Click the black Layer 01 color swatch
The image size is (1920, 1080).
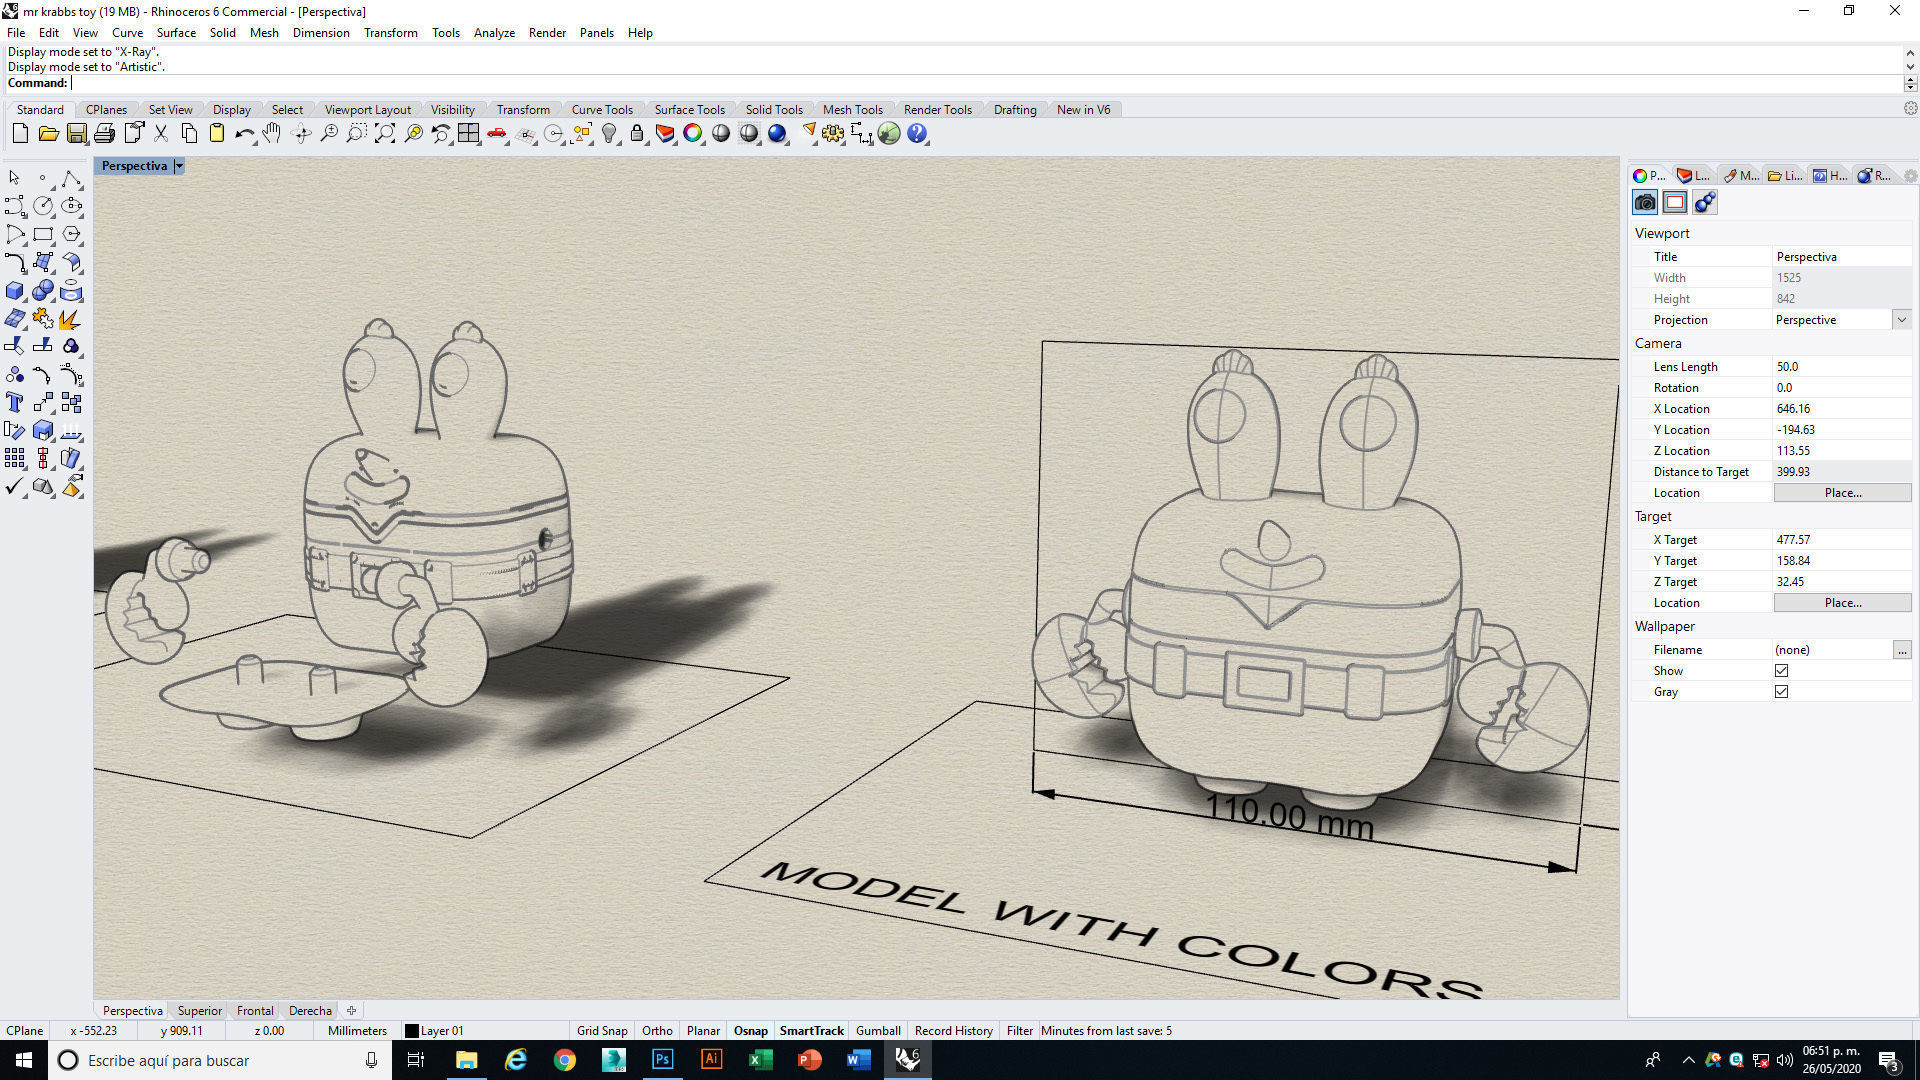411,1031
